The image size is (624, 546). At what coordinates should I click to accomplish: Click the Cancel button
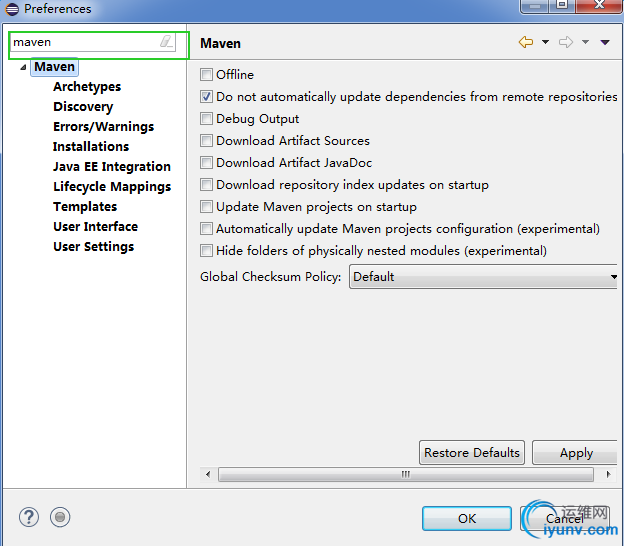[564, 519]
